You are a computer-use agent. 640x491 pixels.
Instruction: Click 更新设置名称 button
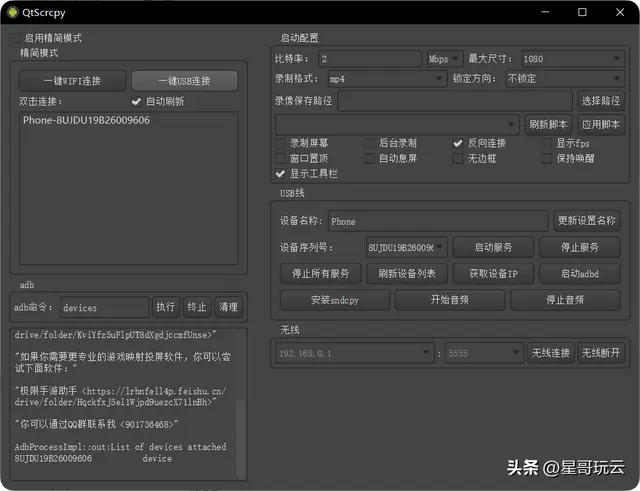click(x=587, y=221)
